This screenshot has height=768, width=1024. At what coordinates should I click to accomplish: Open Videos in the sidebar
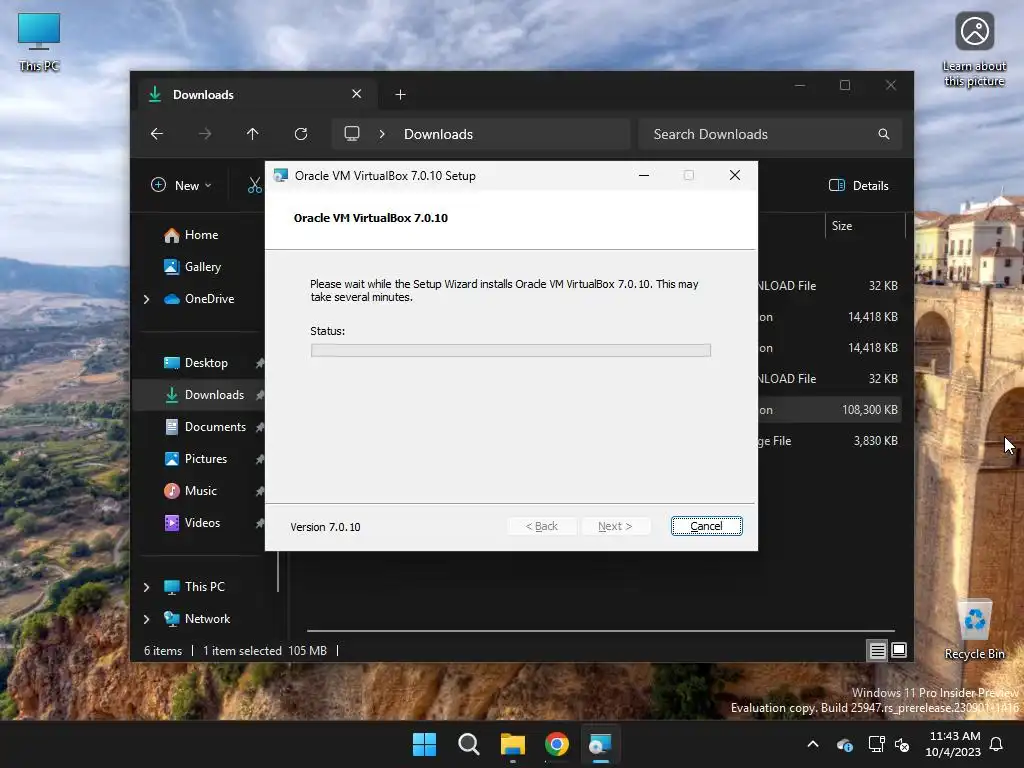coord(202,522)
